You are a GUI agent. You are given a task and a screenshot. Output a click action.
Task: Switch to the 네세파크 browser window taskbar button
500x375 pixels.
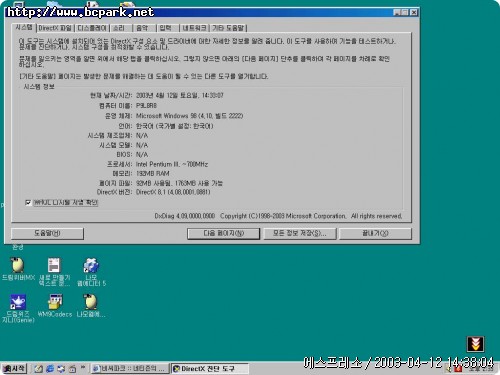click(x=130, y=368)
